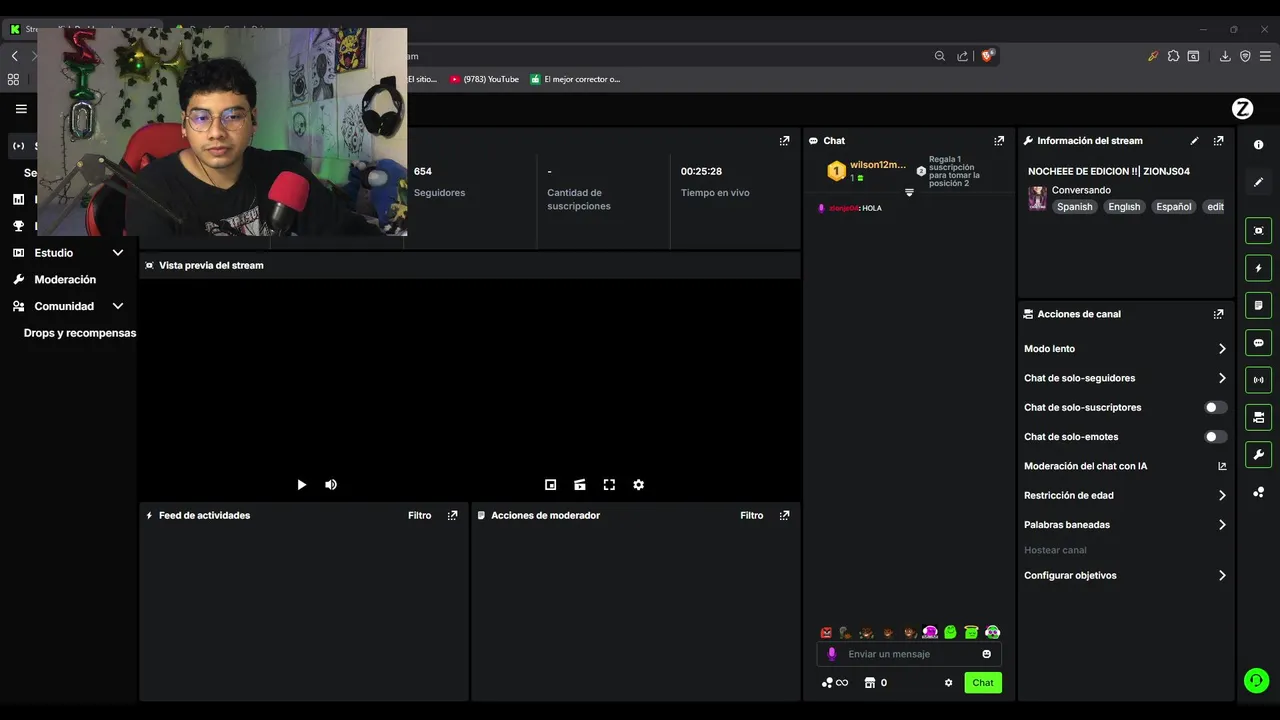Toggle channel actions widget in right sidebar
Viewport: 1280px width, 720px height.
pyautogui.click(x=1258, y=417)
